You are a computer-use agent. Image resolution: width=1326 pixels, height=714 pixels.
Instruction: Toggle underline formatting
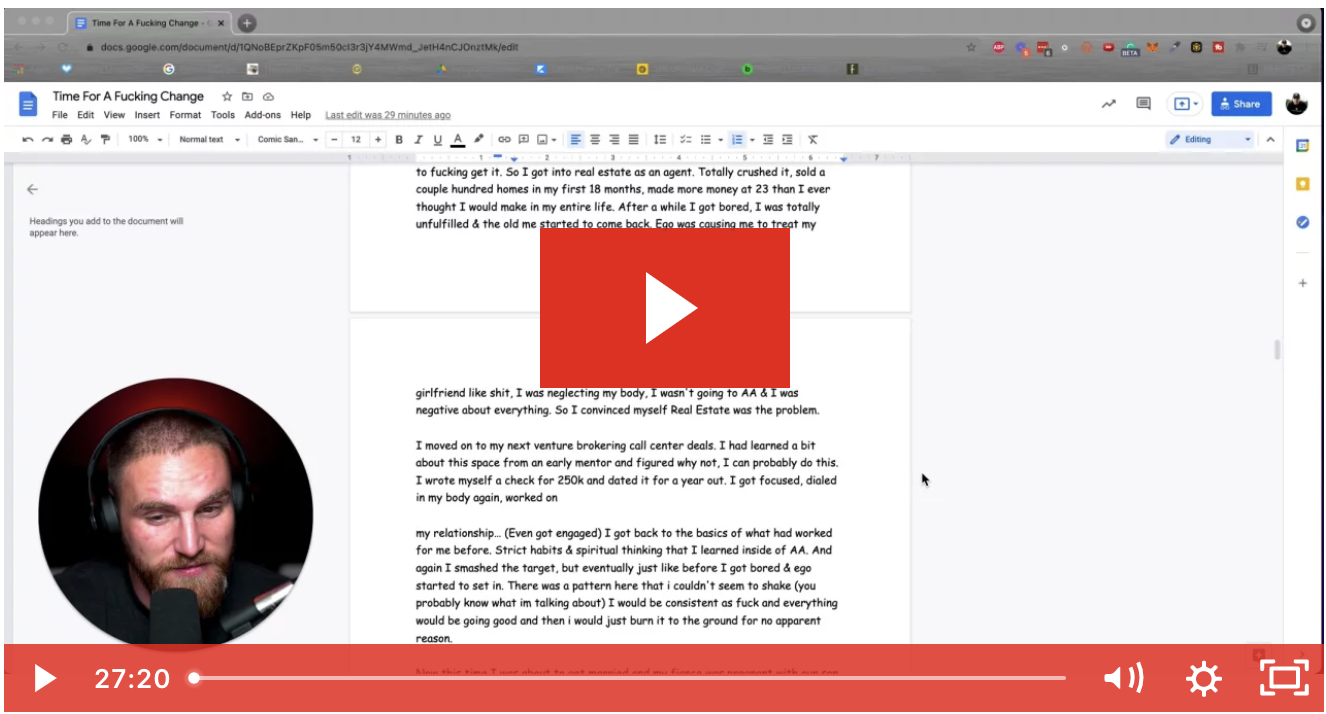pos(437,140)
